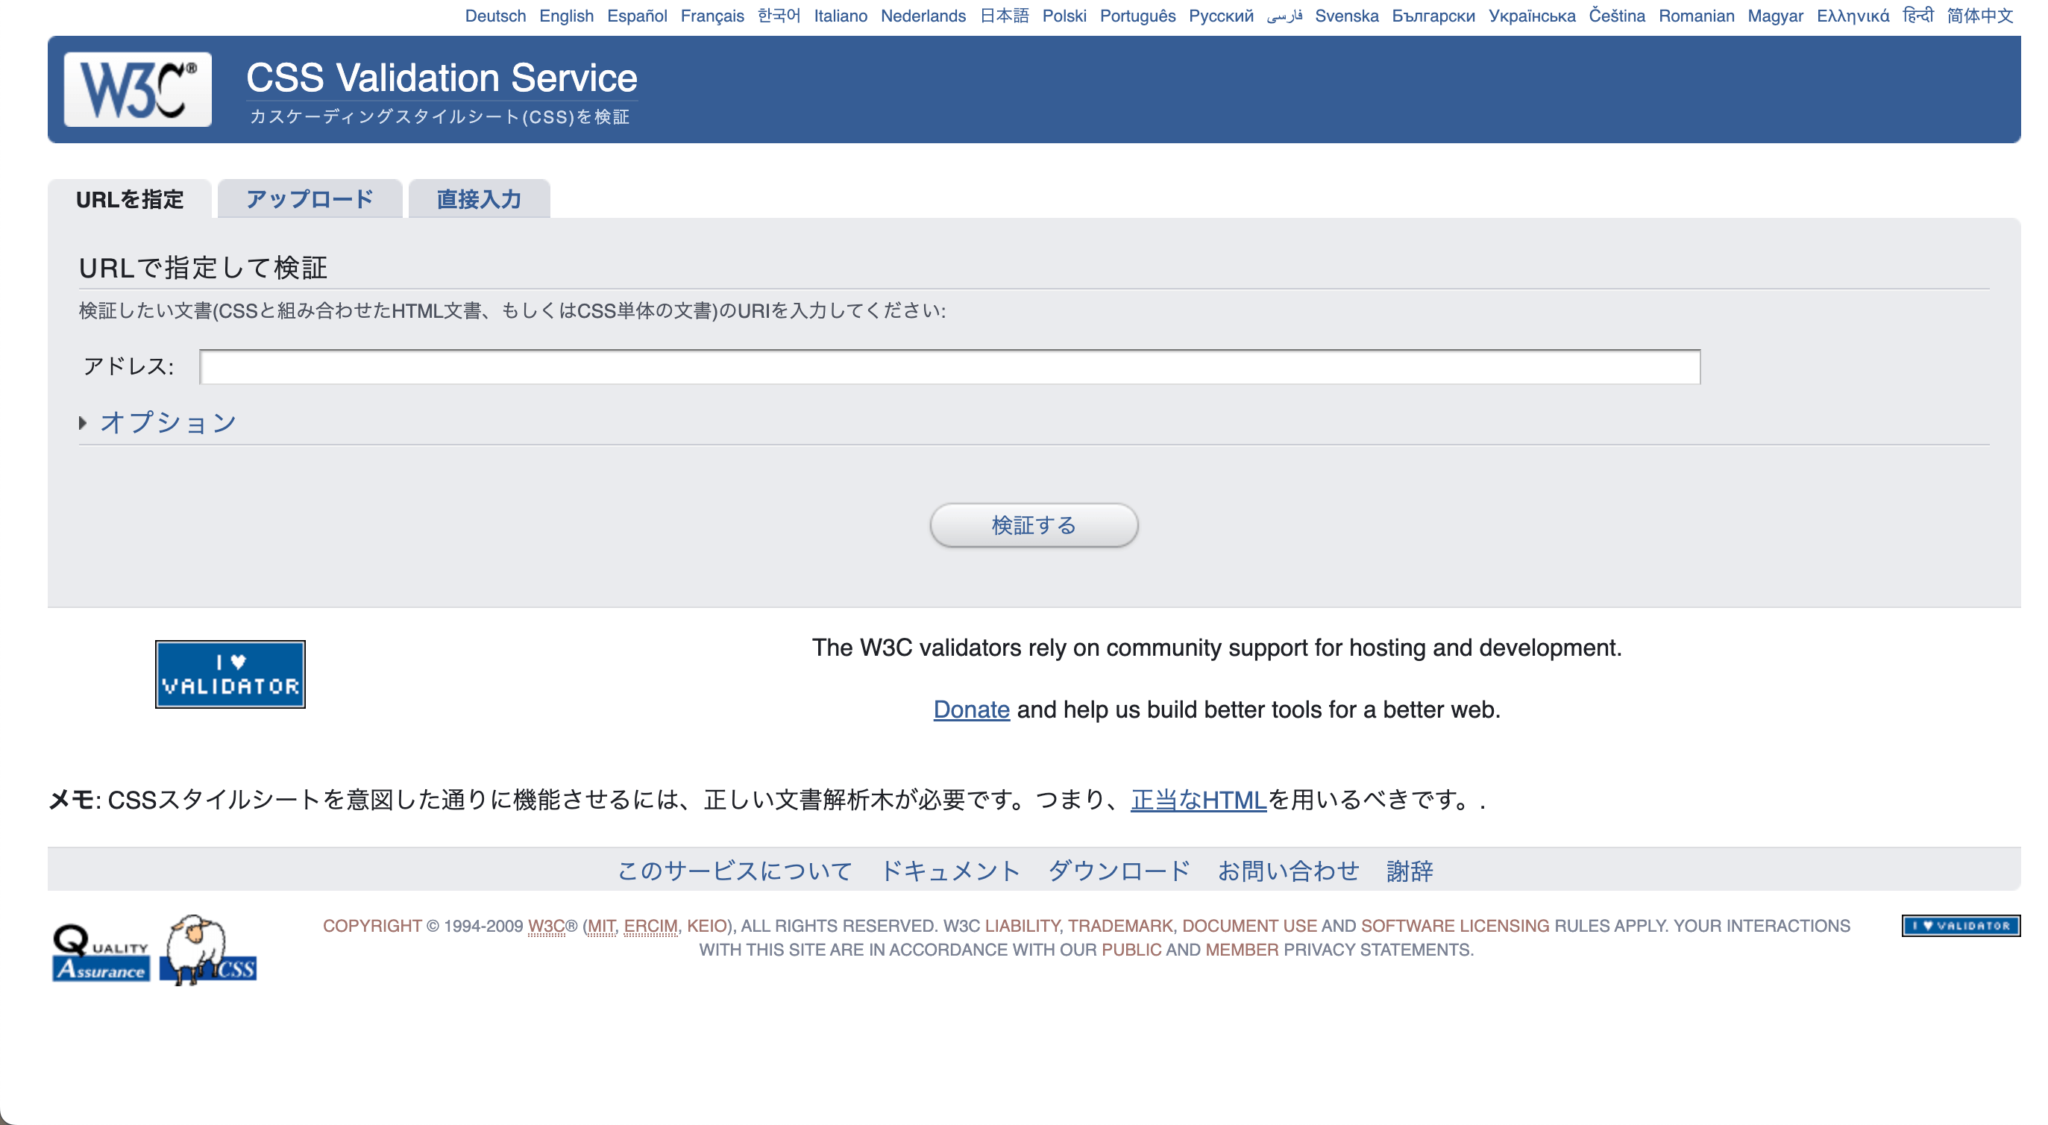Switch language to Español
The image size is (2048, 1125).
(637, 16)
